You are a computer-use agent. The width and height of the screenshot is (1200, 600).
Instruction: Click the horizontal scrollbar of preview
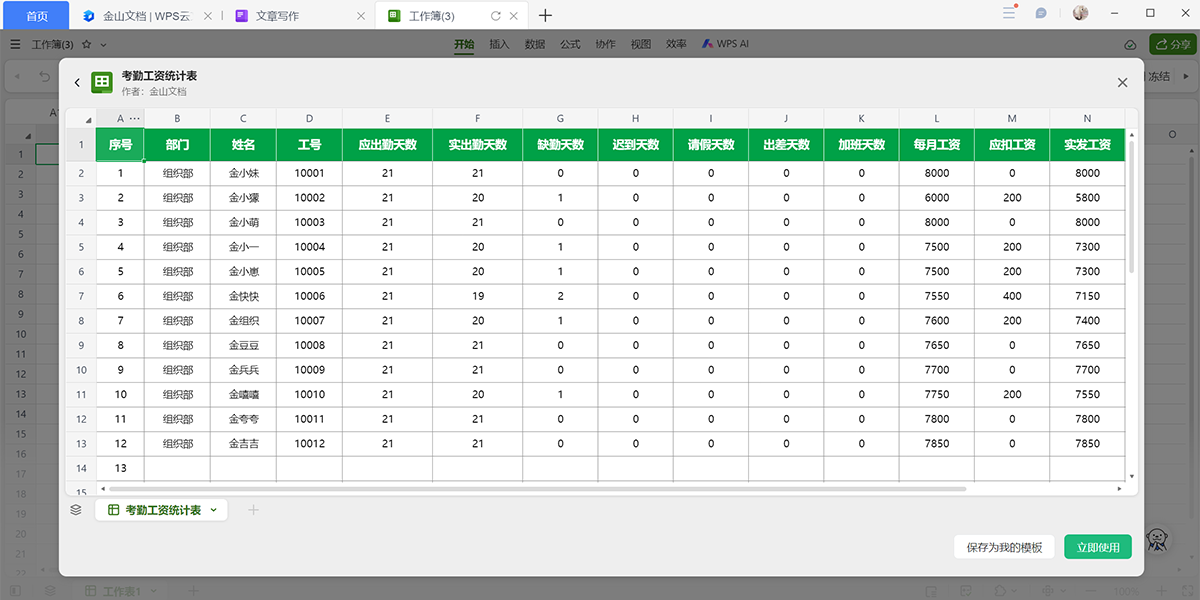pos(540,489)
